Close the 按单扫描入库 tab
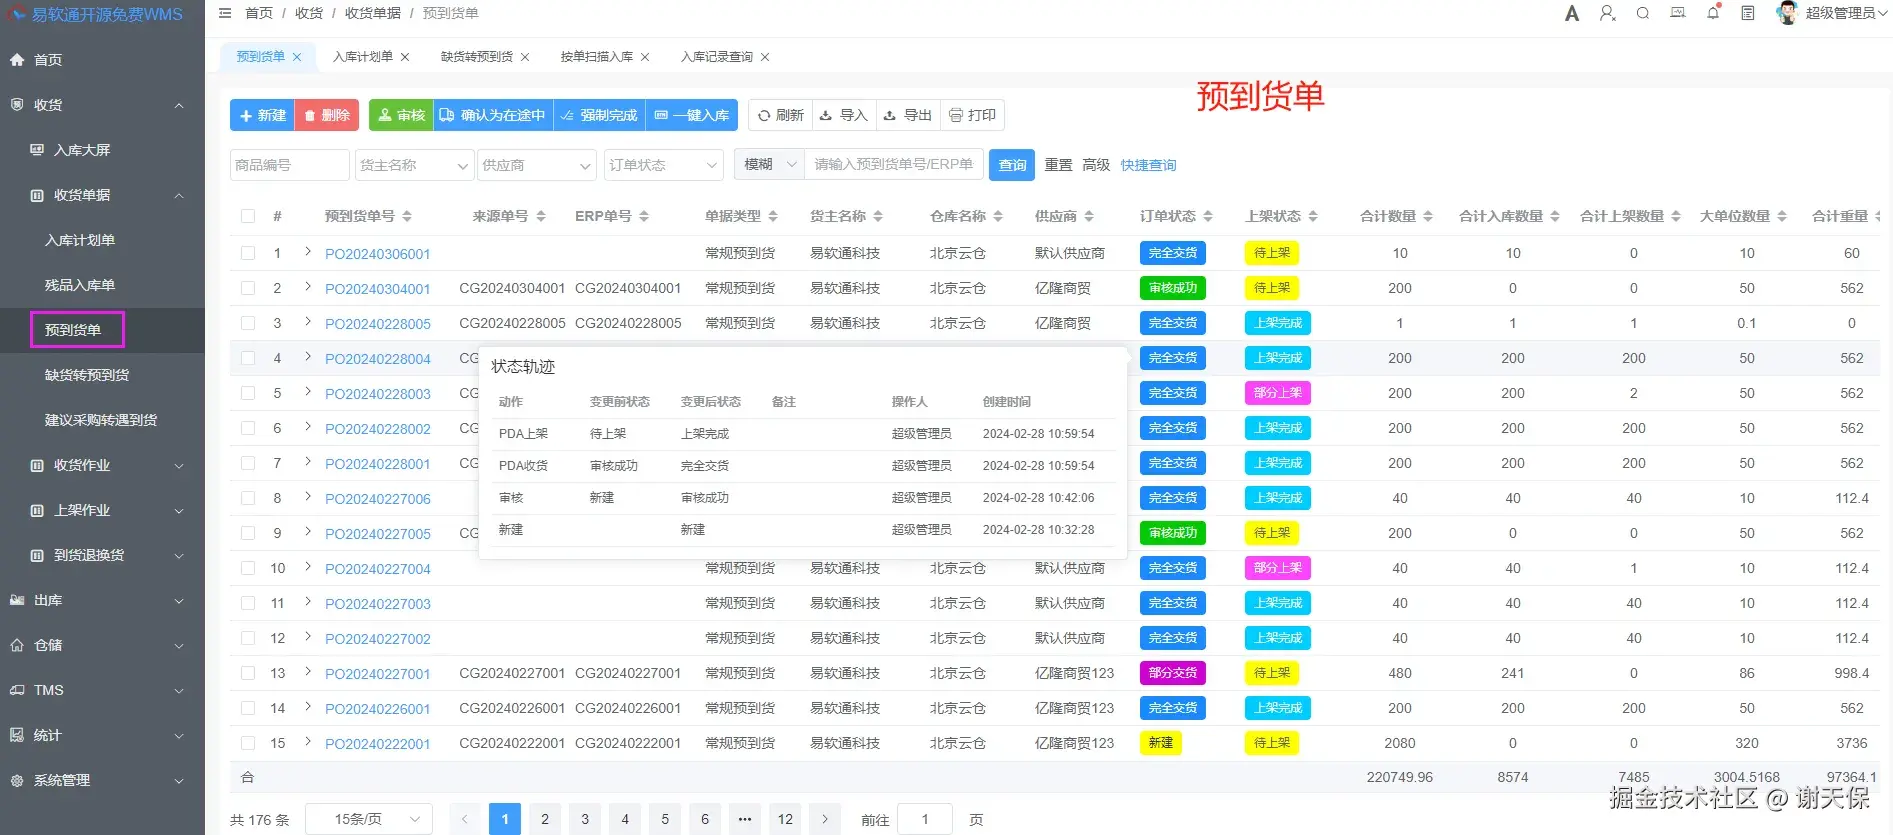This screenshot has width=1893, height=835. coord(645,57)
